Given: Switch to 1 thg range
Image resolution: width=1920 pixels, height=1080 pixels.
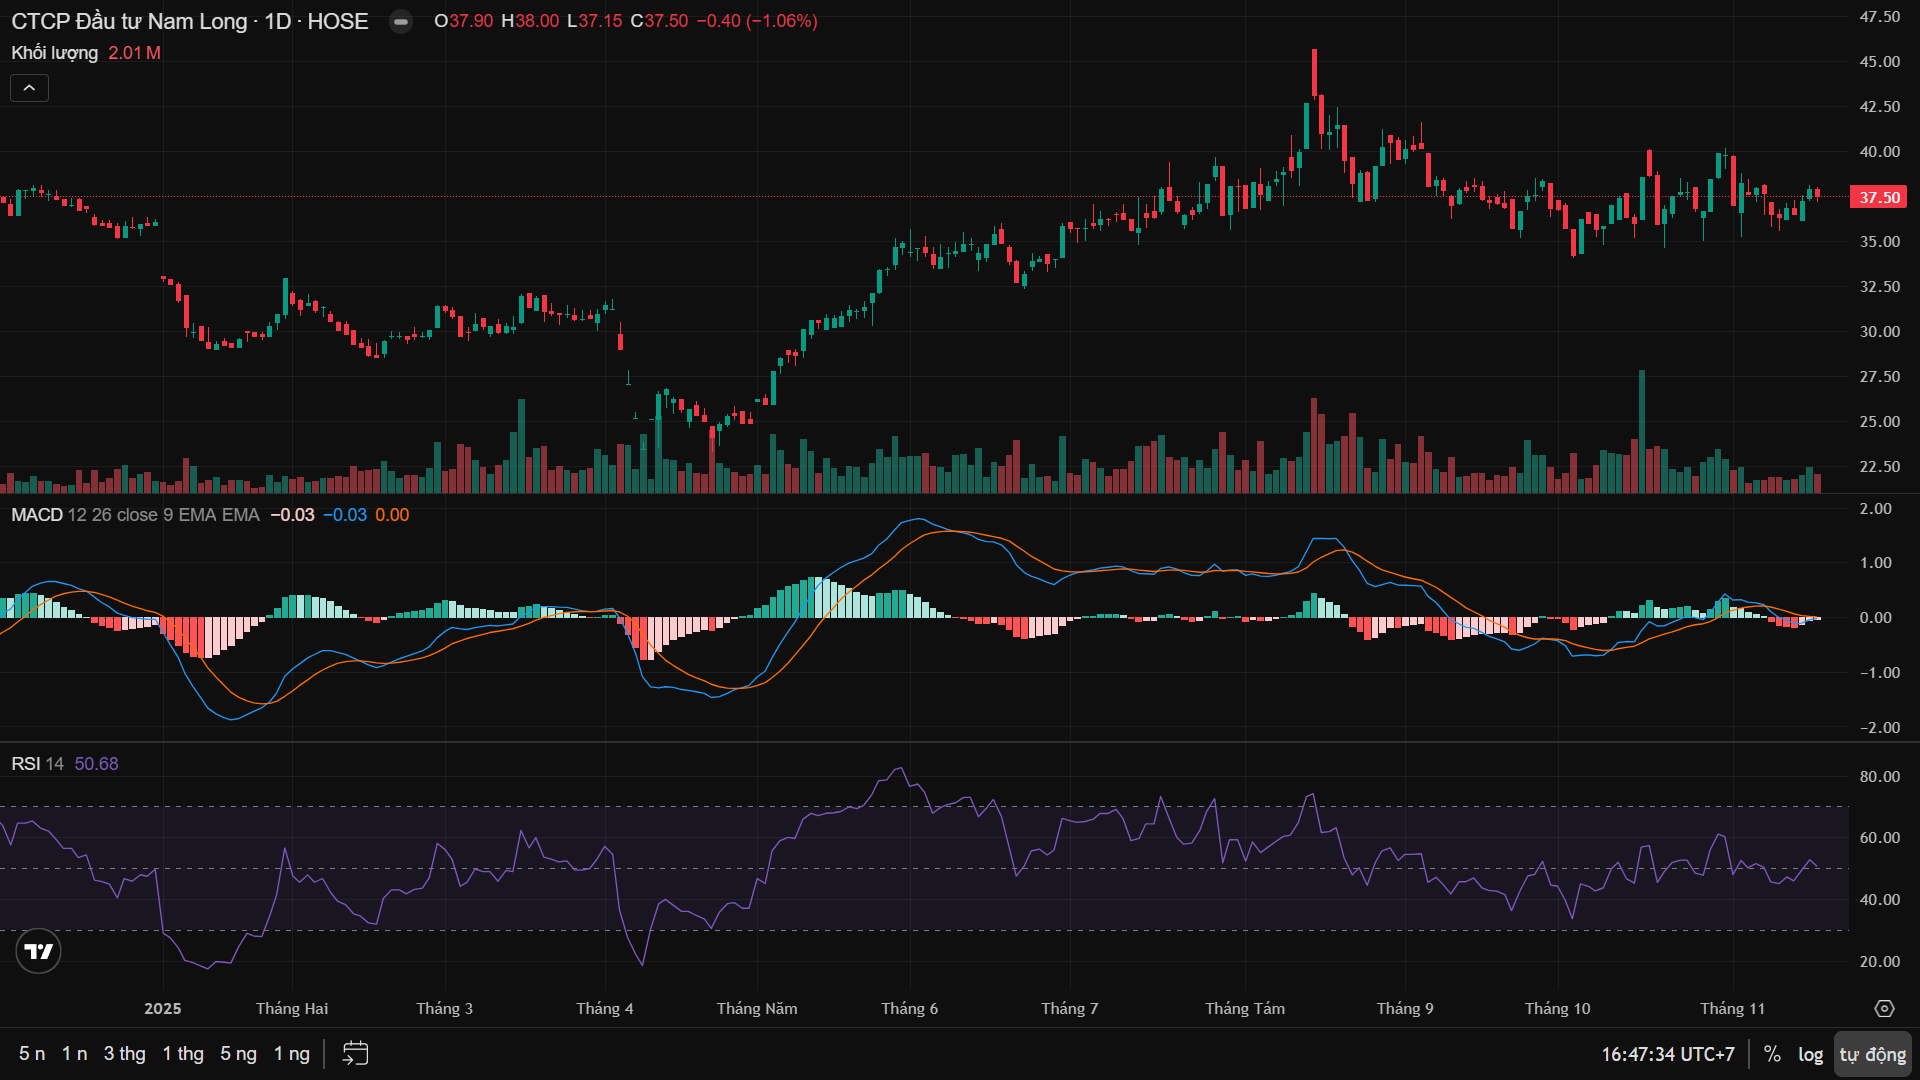Looking at the screenshot, I should [x=183, y=1053].
